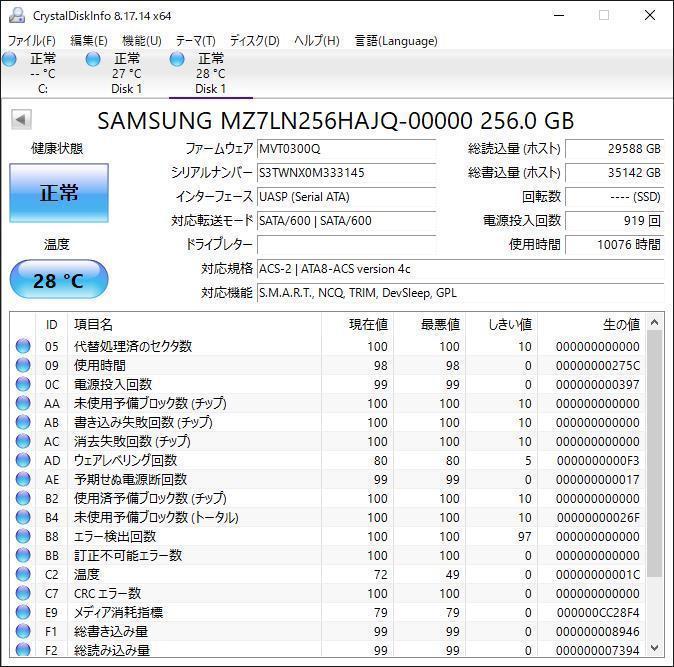Select the 28 °C Disk 1 tab
This screenshot has height=667, width=674.
[x=211, y=73]
